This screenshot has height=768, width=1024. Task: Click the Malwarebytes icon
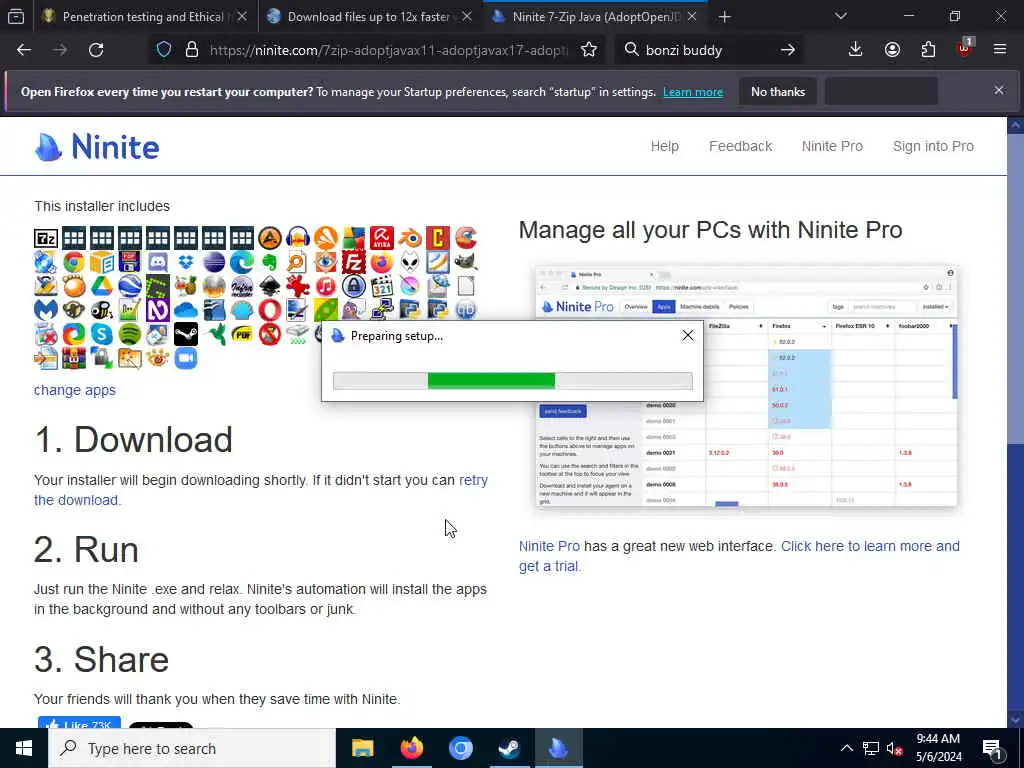click(x=46, y=310)
